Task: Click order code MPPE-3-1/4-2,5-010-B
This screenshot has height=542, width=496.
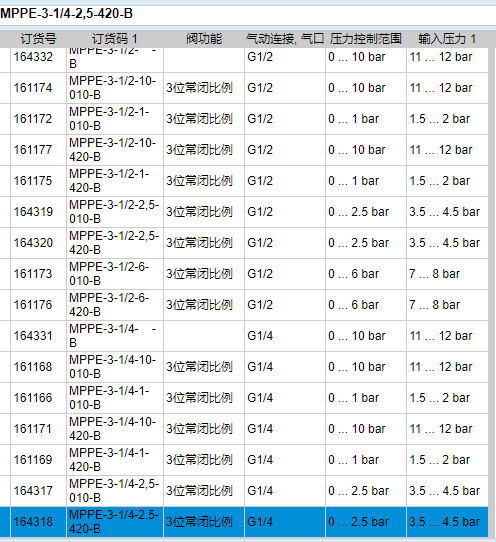Action: click(114, 491)
